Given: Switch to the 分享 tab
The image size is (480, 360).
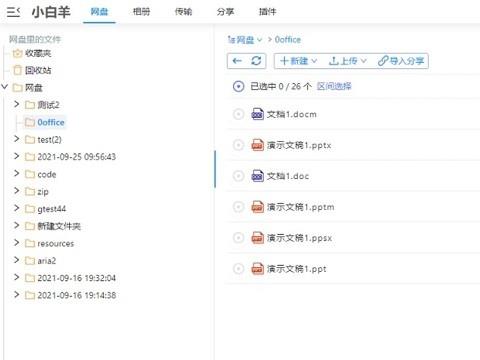Looking at the screenshot, I should pos(225,12).
